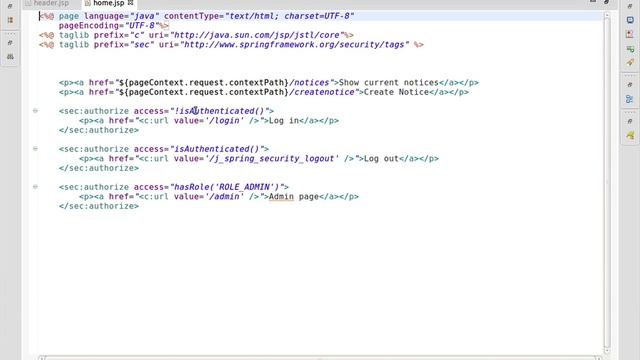
Task: Open the green Servers view icon
Action: pos(630,49)
